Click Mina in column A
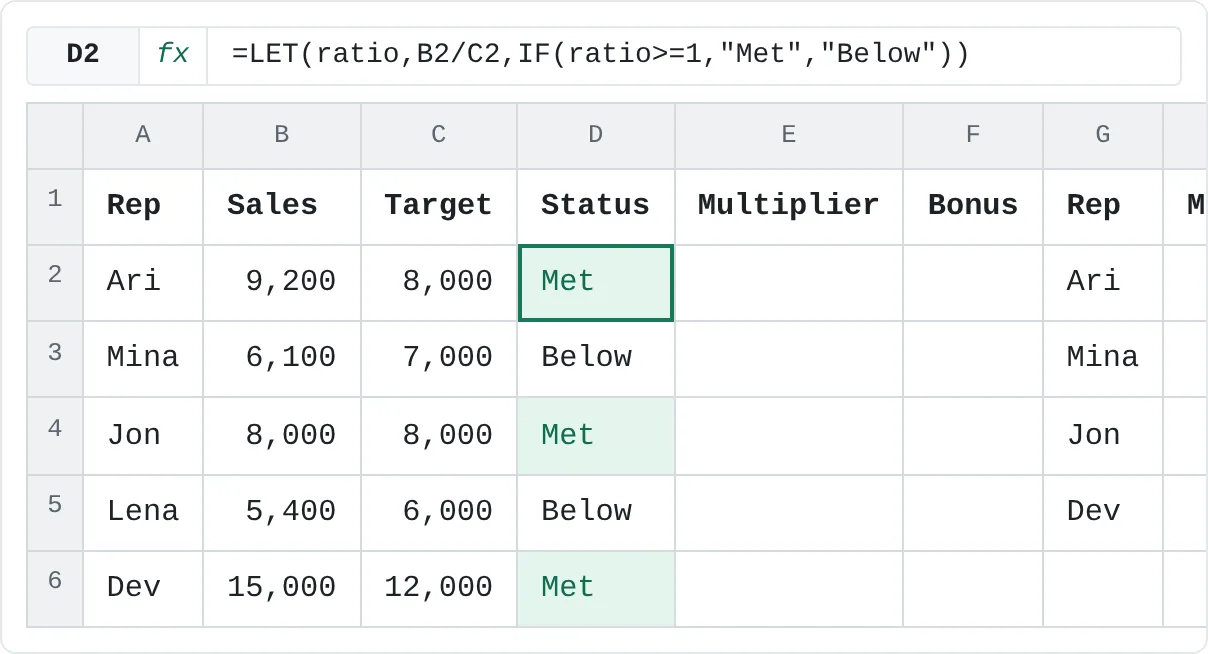 point(143,359)
